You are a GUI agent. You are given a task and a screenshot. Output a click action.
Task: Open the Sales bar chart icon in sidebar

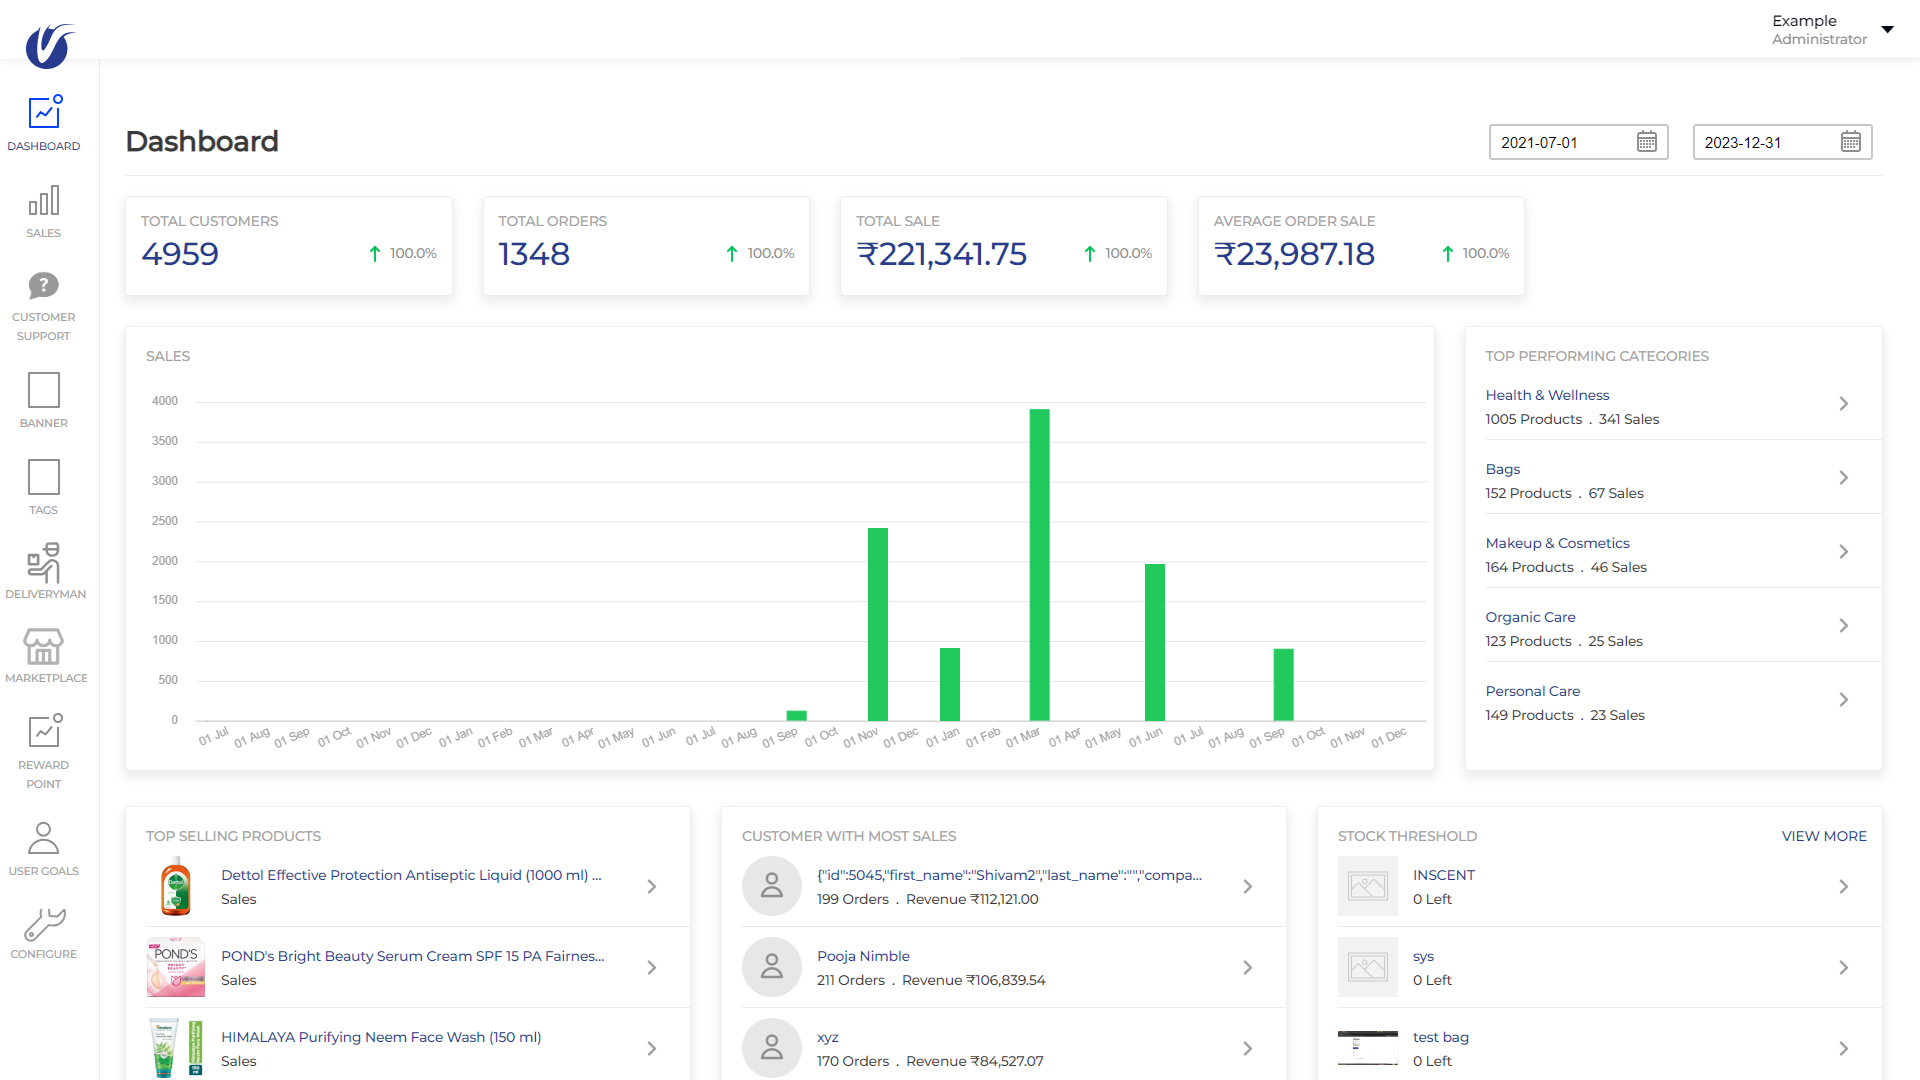[43, 201]
